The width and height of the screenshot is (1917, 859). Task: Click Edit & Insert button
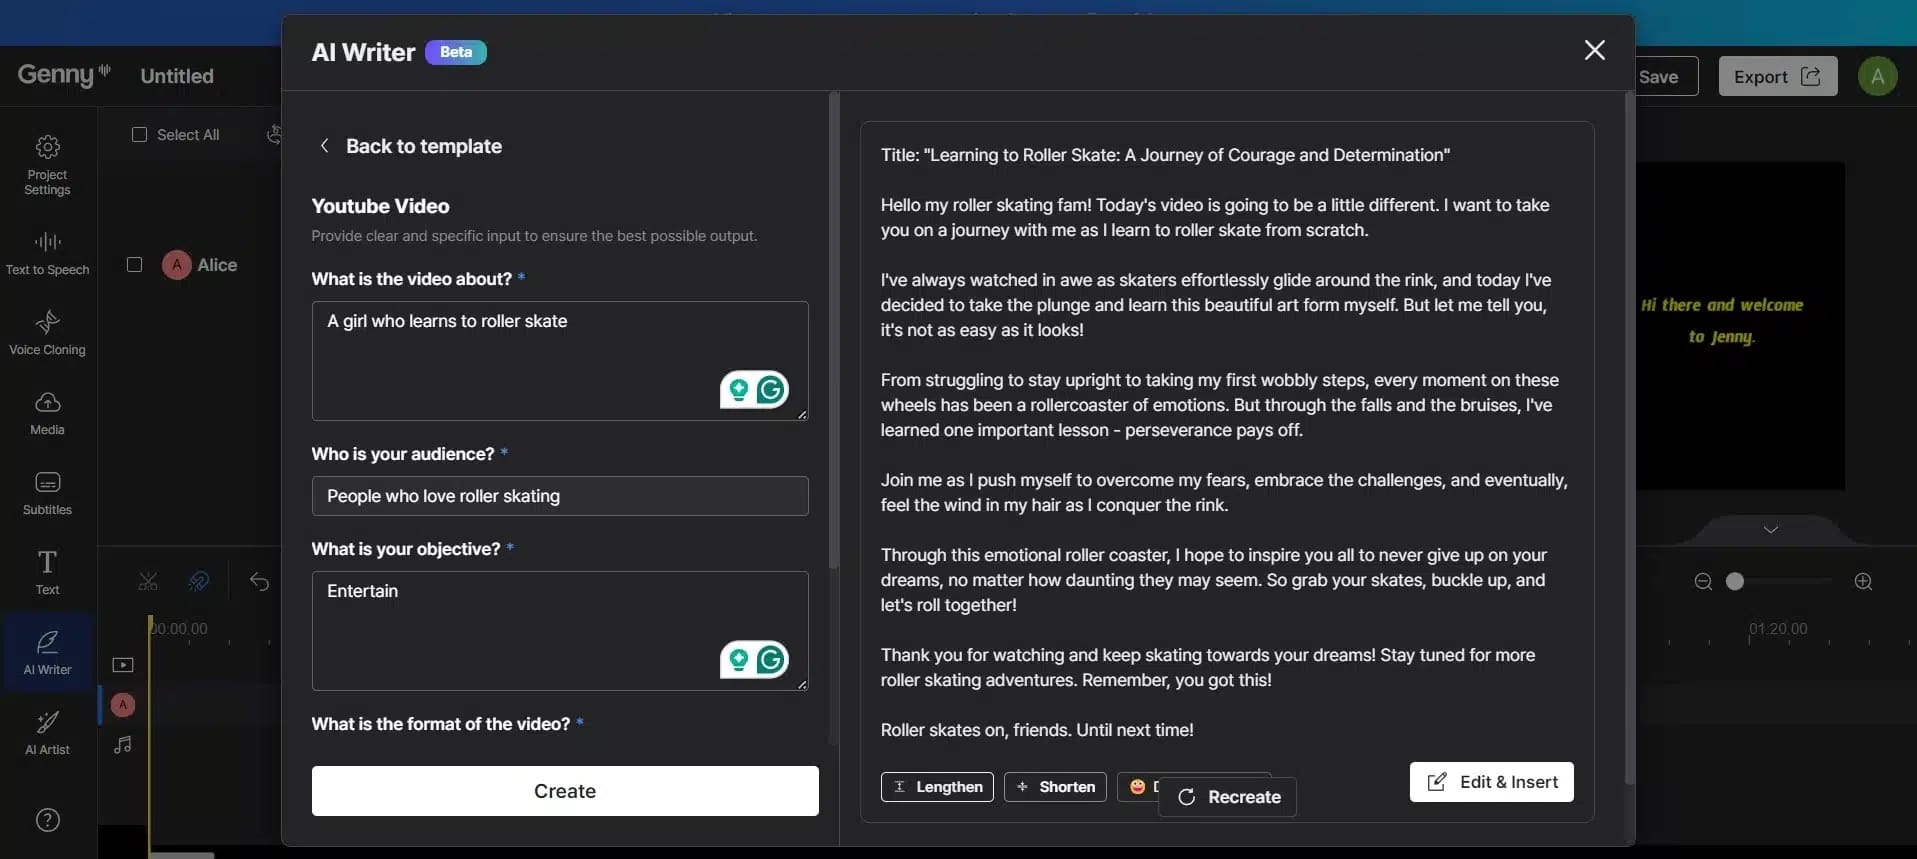(x=1491, y=782)
